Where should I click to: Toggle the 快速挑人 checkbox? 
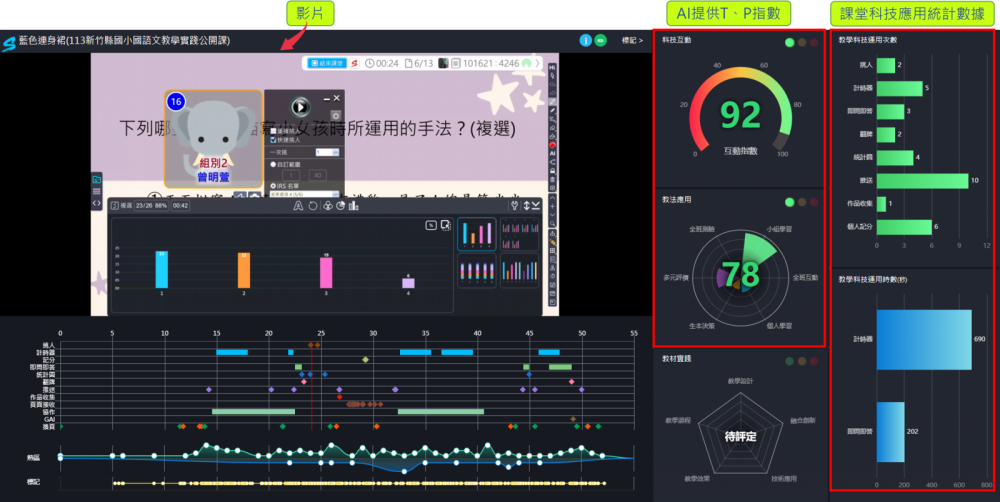point(273,138)
